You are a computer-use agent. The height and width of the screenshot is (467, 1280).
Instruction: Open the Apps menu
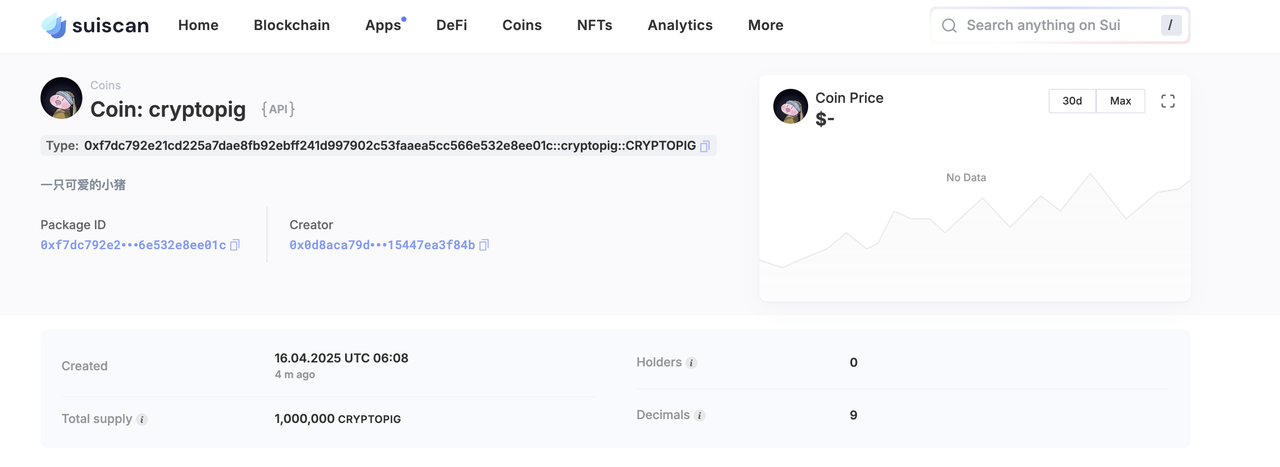(383, 25)
